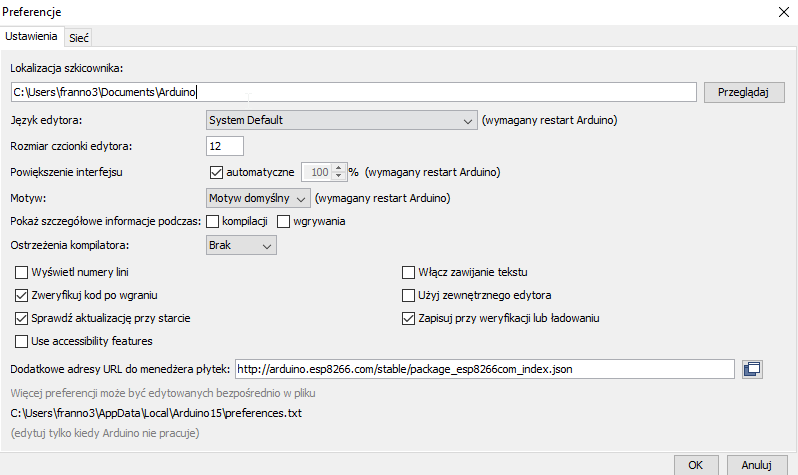
Task: Click the Rozmiar czcionki edytora field
Action: [225, 147]
